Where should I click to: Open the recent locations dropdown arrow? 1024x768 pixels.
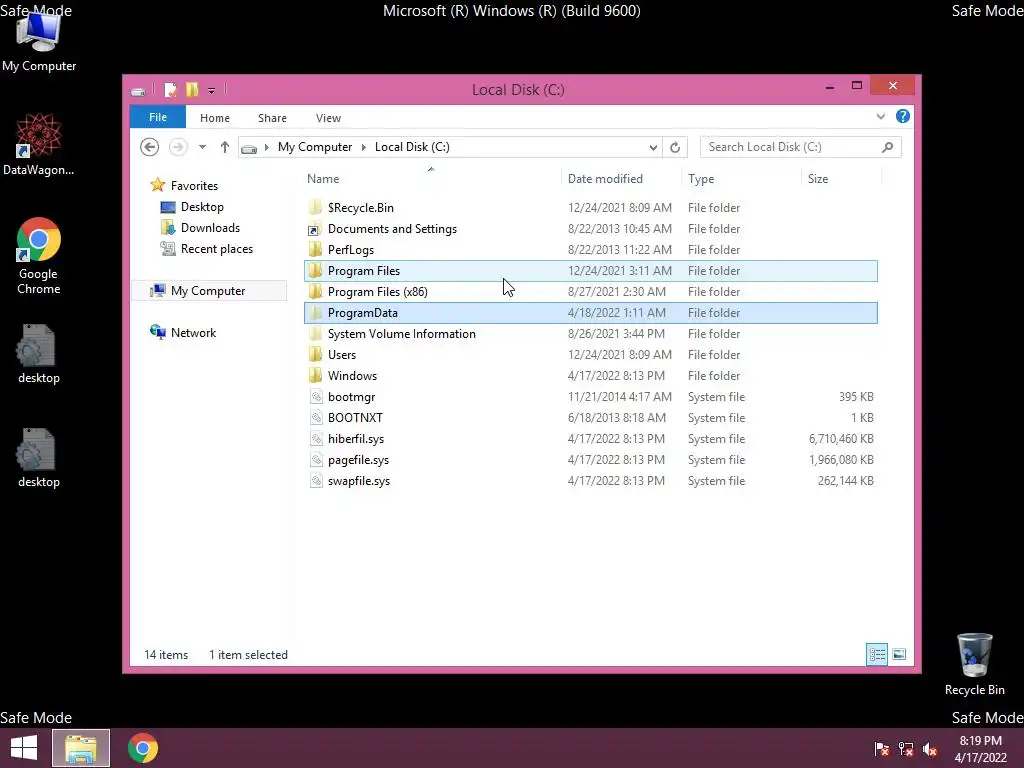(202, 147)
